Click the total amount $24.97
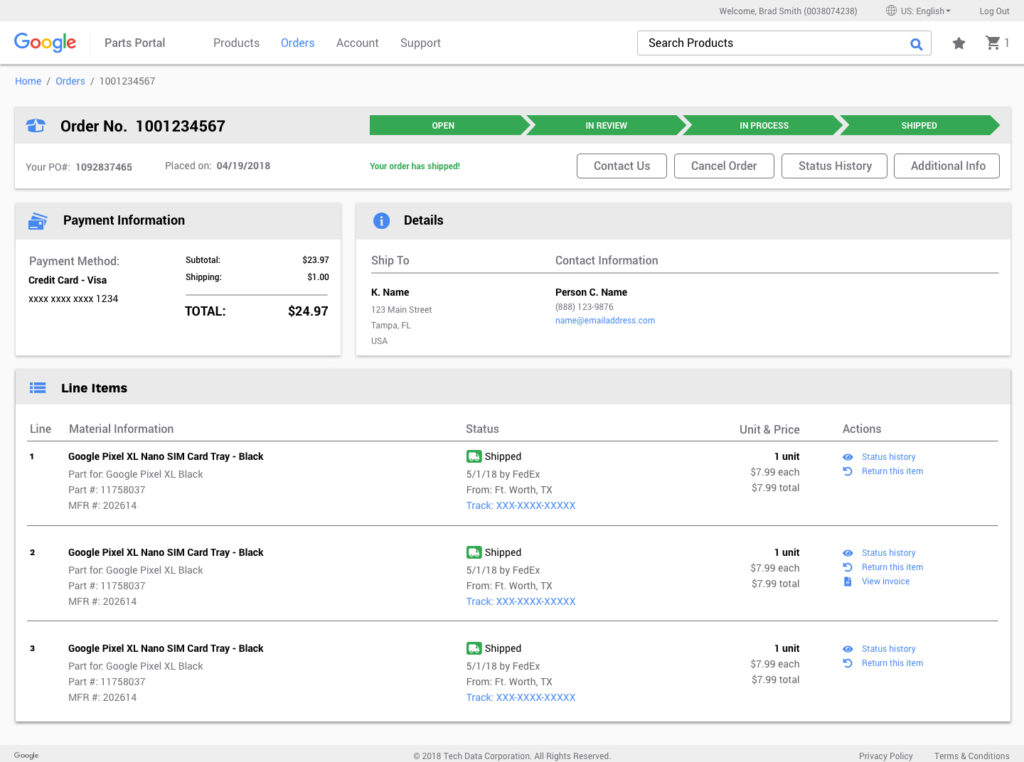The image size is (1024, 762). pyautogui.click(x=308, y=311)
